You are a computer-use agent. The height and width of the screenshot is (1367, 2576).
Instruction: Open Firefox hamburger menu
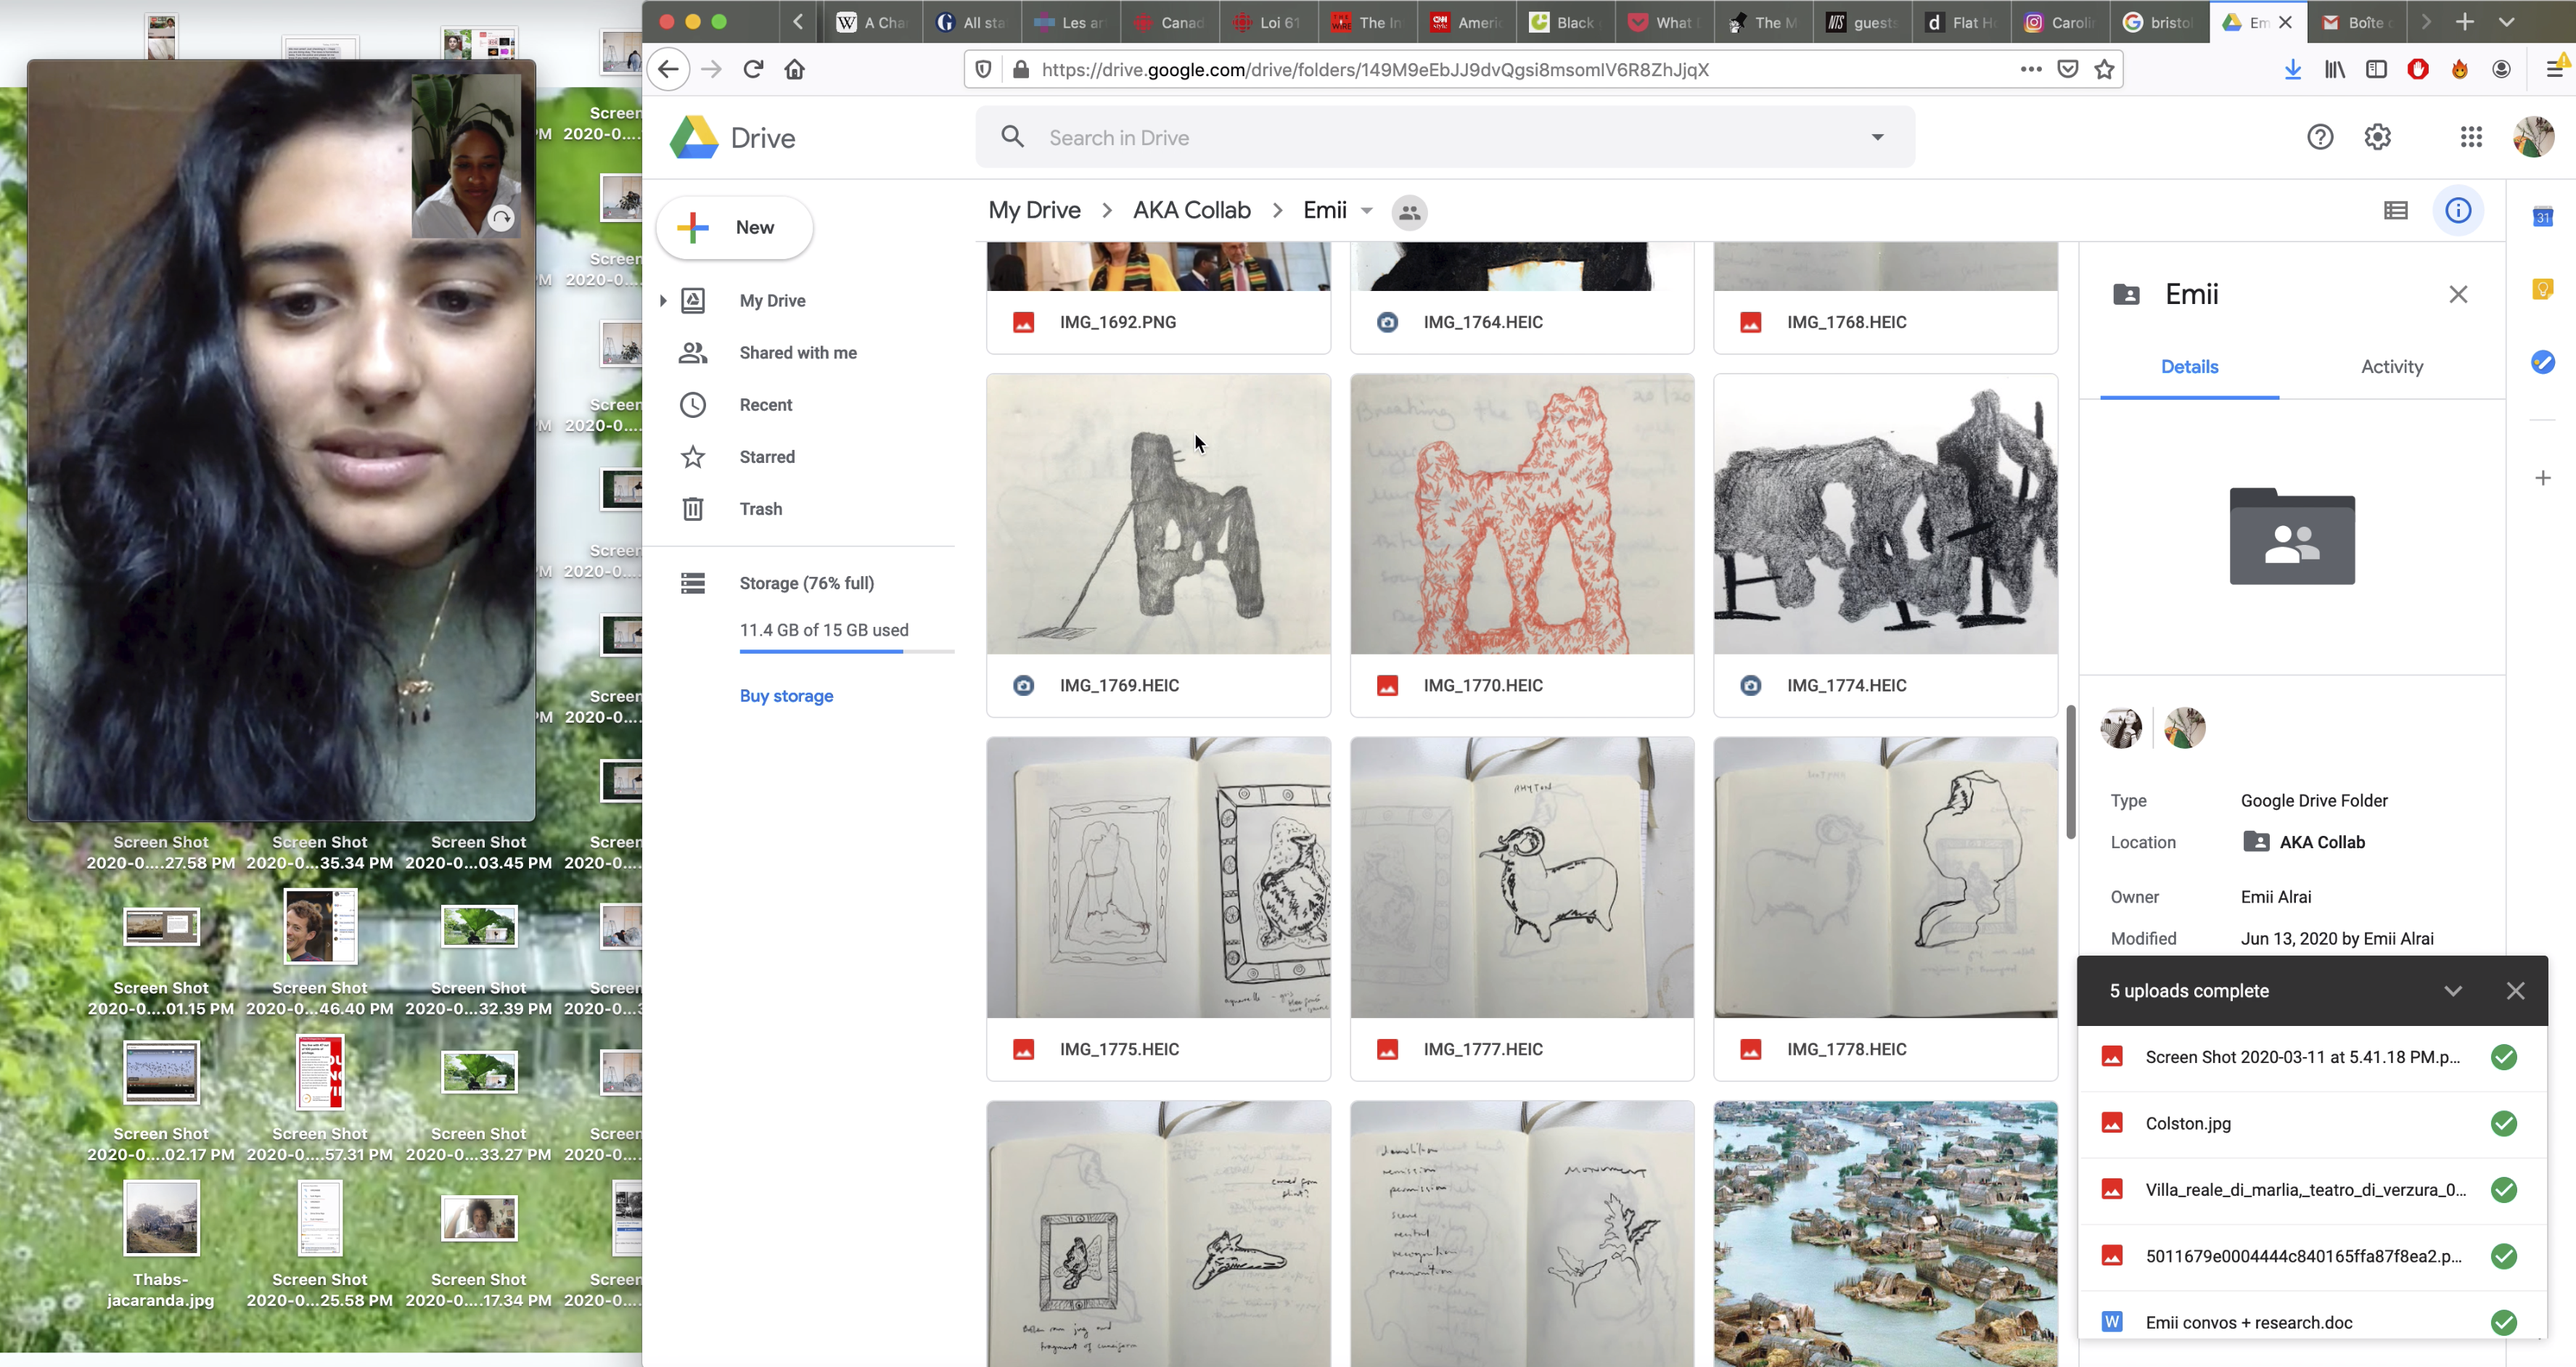2555,69
